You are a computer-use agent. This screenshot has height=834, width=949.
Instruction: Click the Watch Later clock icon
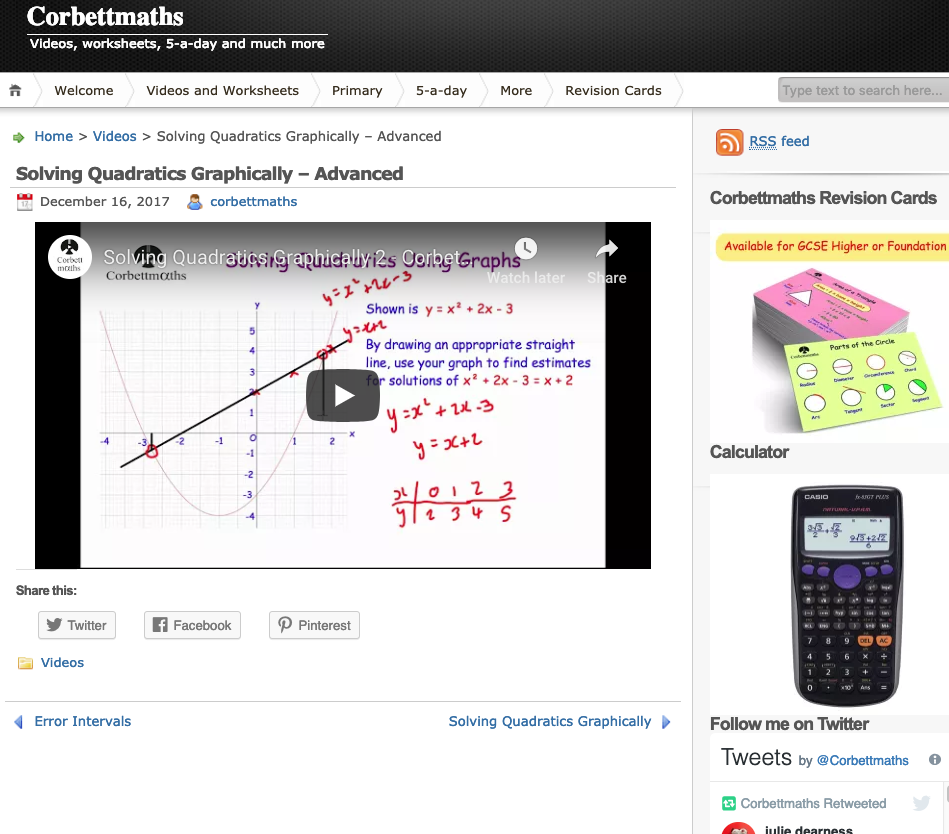pos(525,248)
